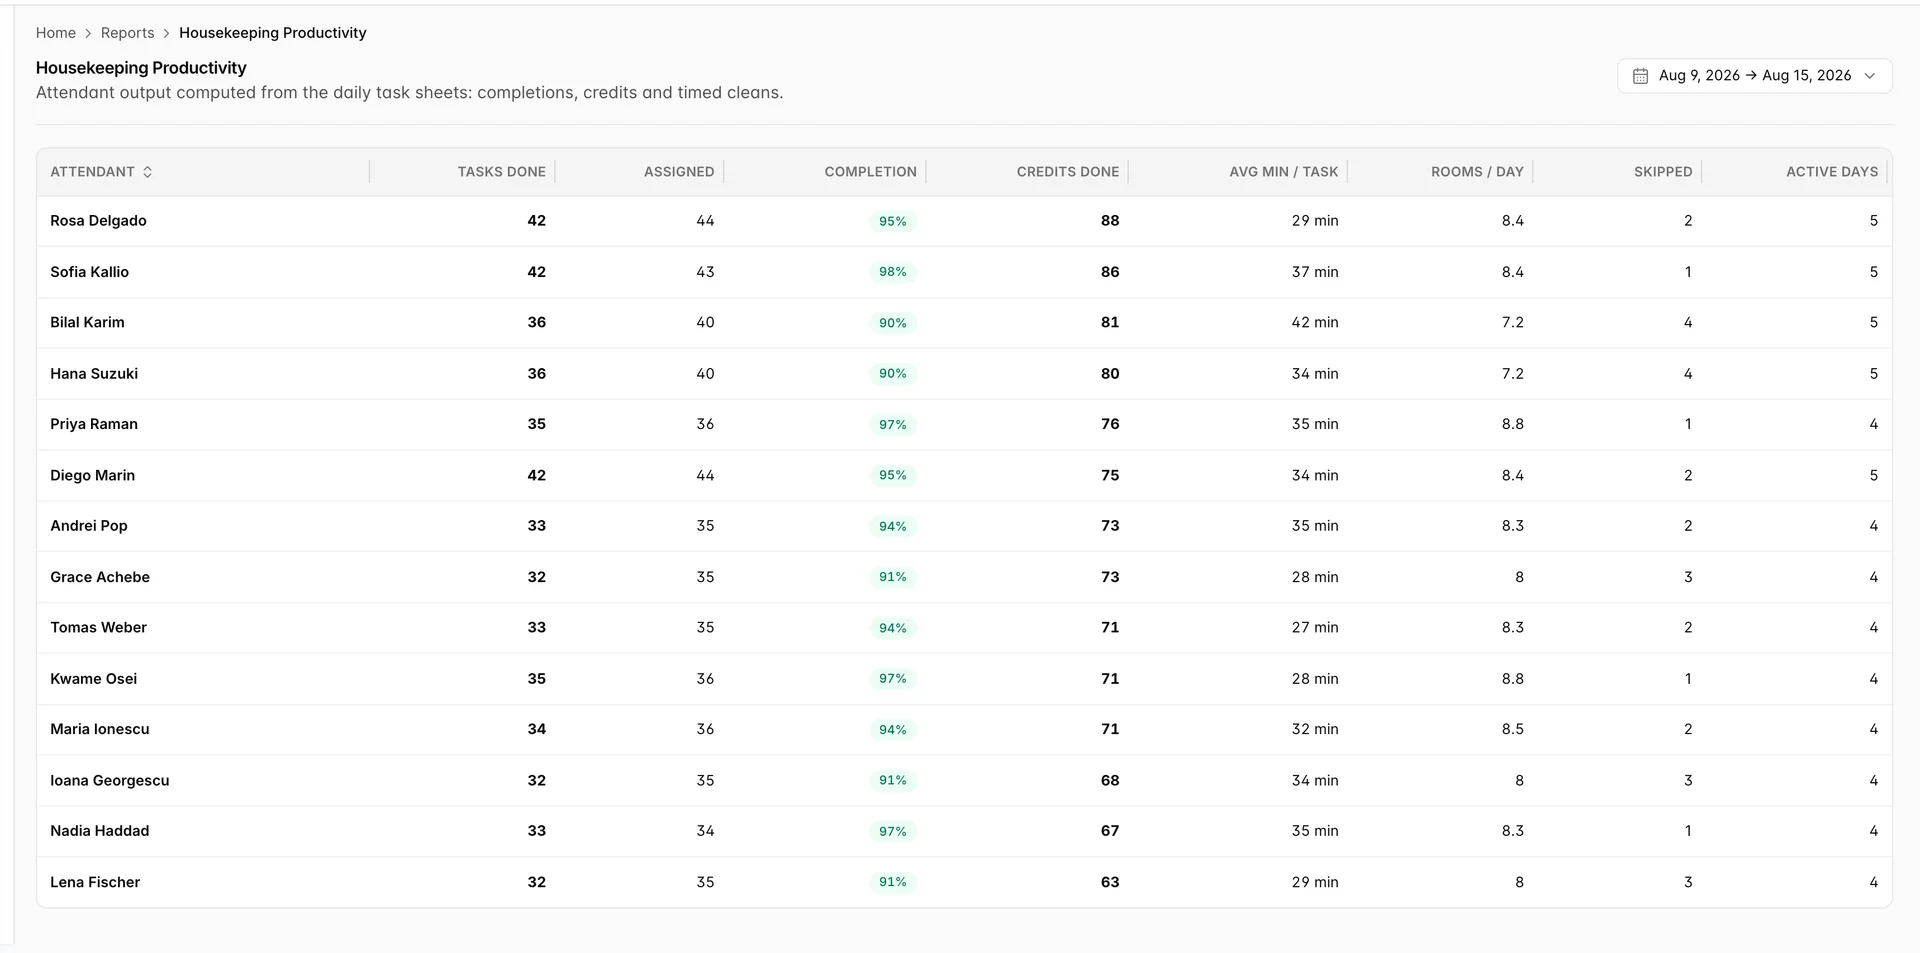
Task: Go to Home breadcrumb
Action: click(56, 33)
